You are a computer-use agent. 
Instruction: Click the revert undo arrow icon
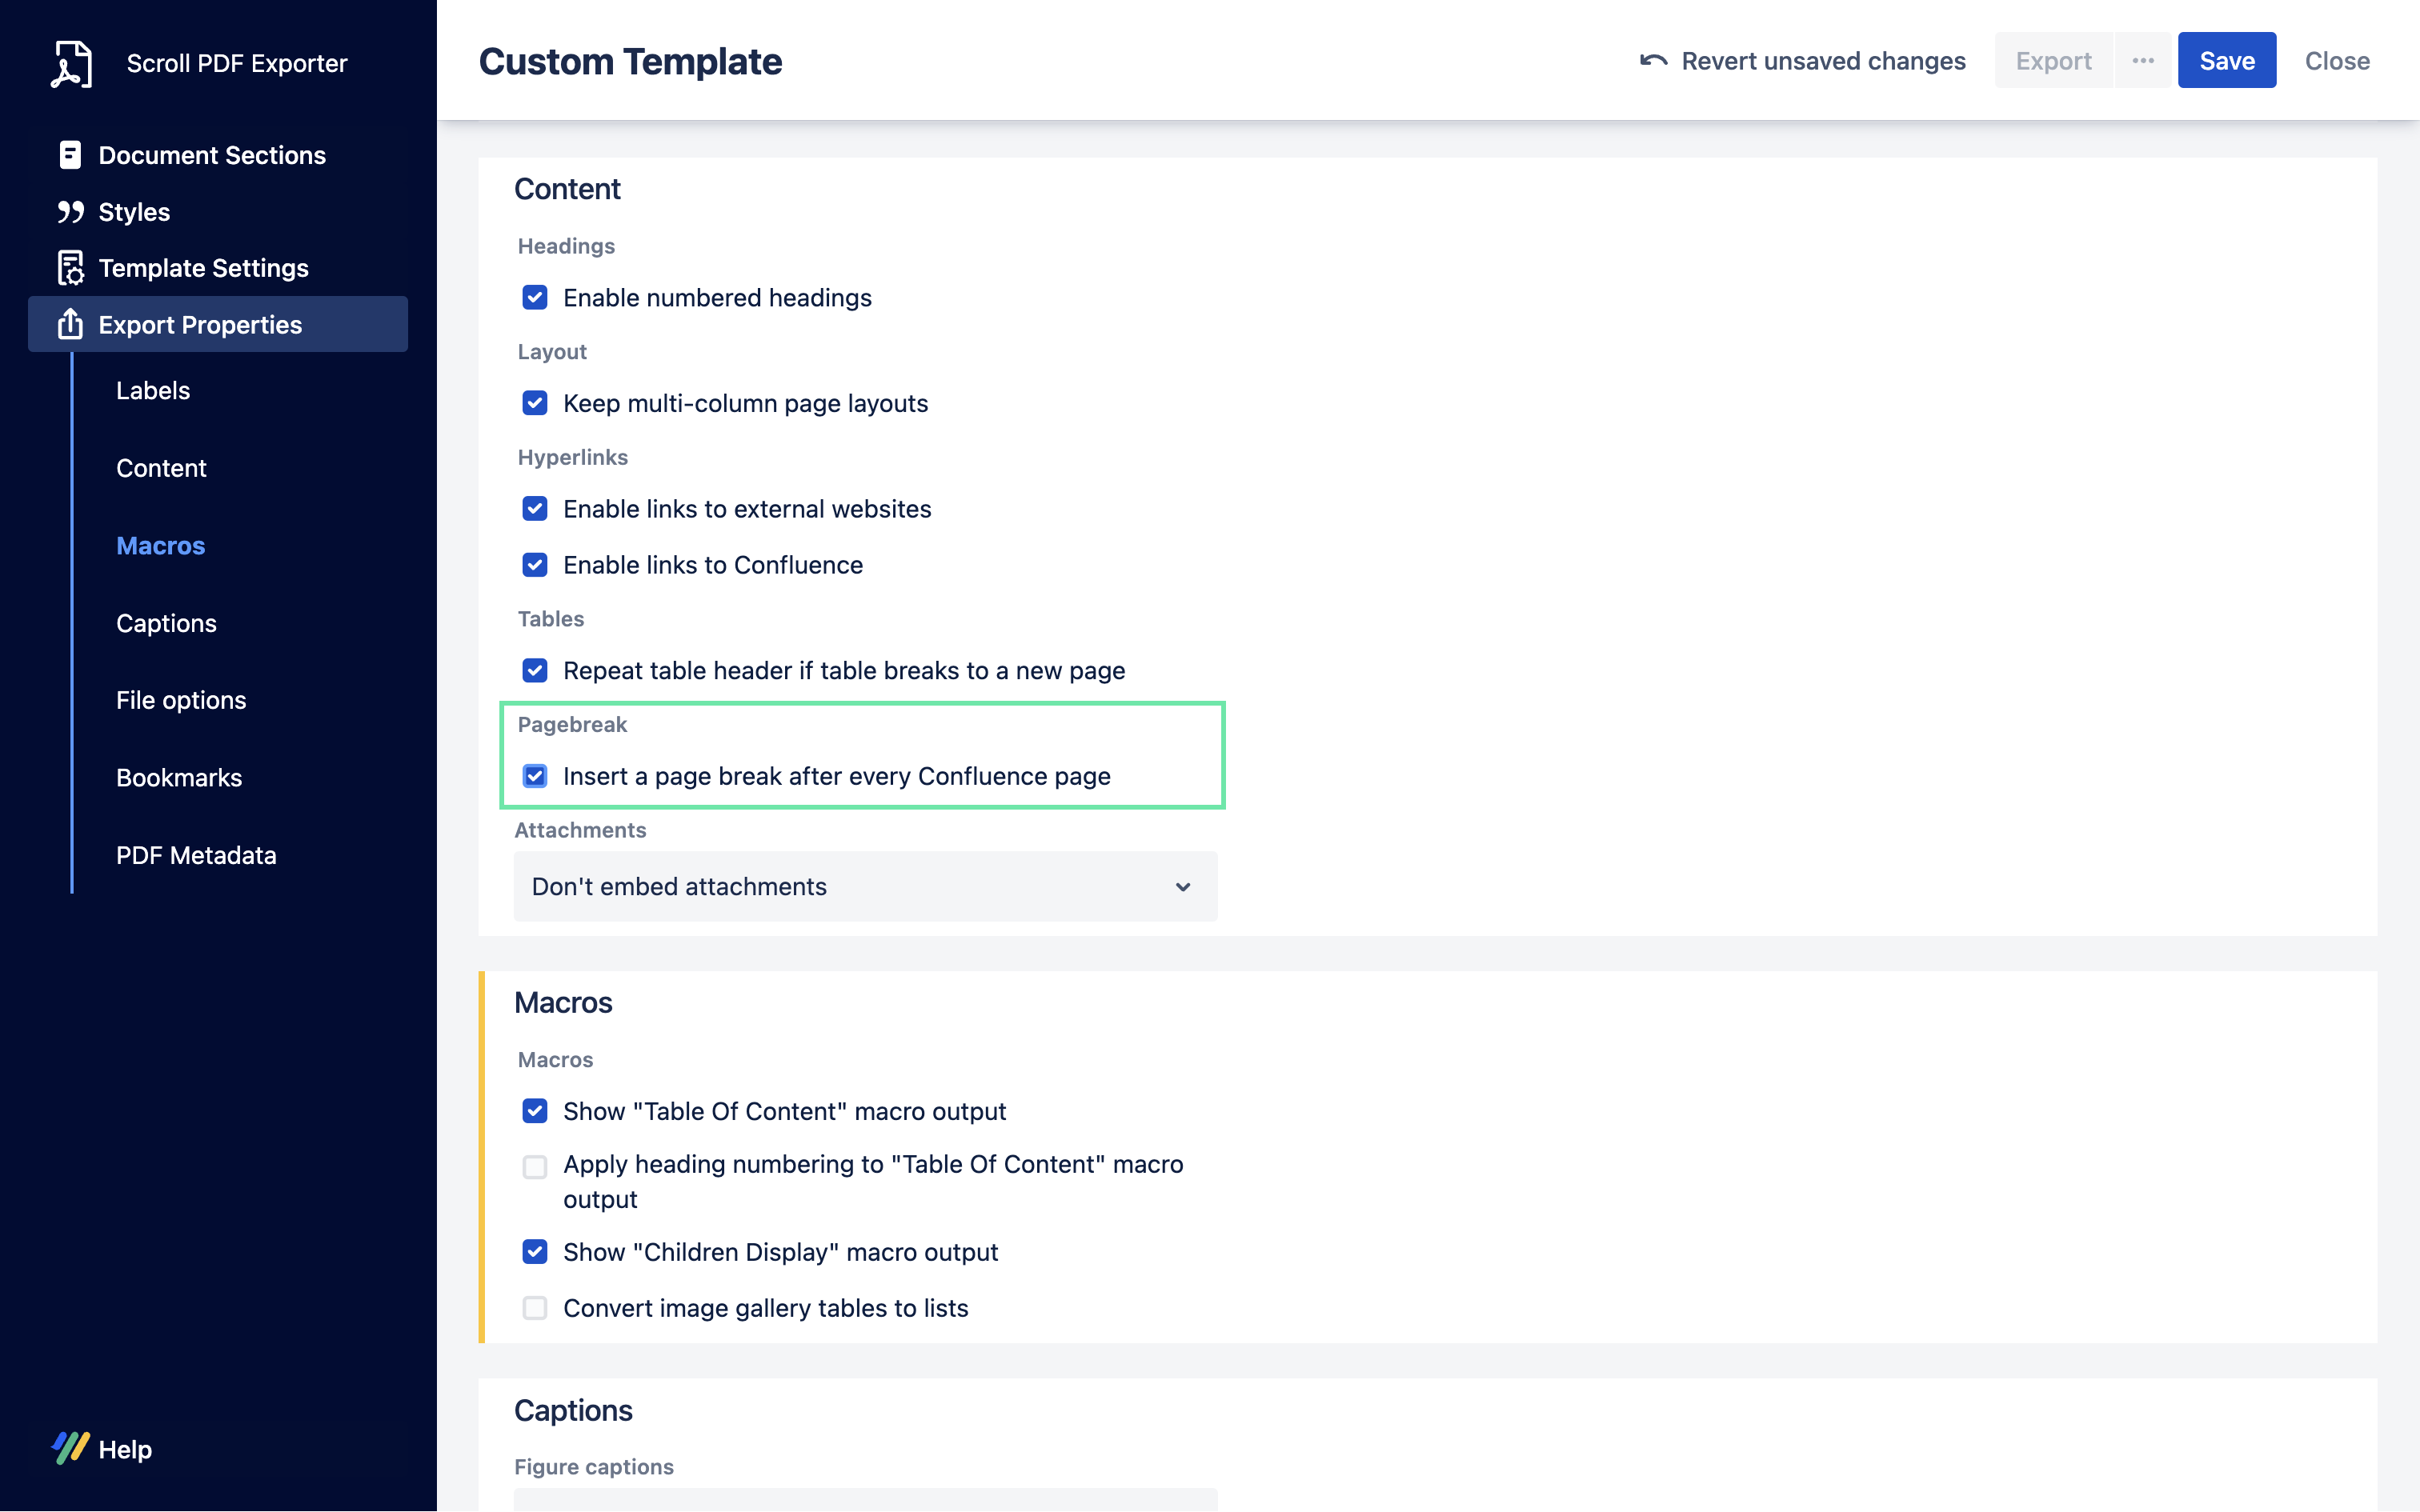[x=1653, y=61]
